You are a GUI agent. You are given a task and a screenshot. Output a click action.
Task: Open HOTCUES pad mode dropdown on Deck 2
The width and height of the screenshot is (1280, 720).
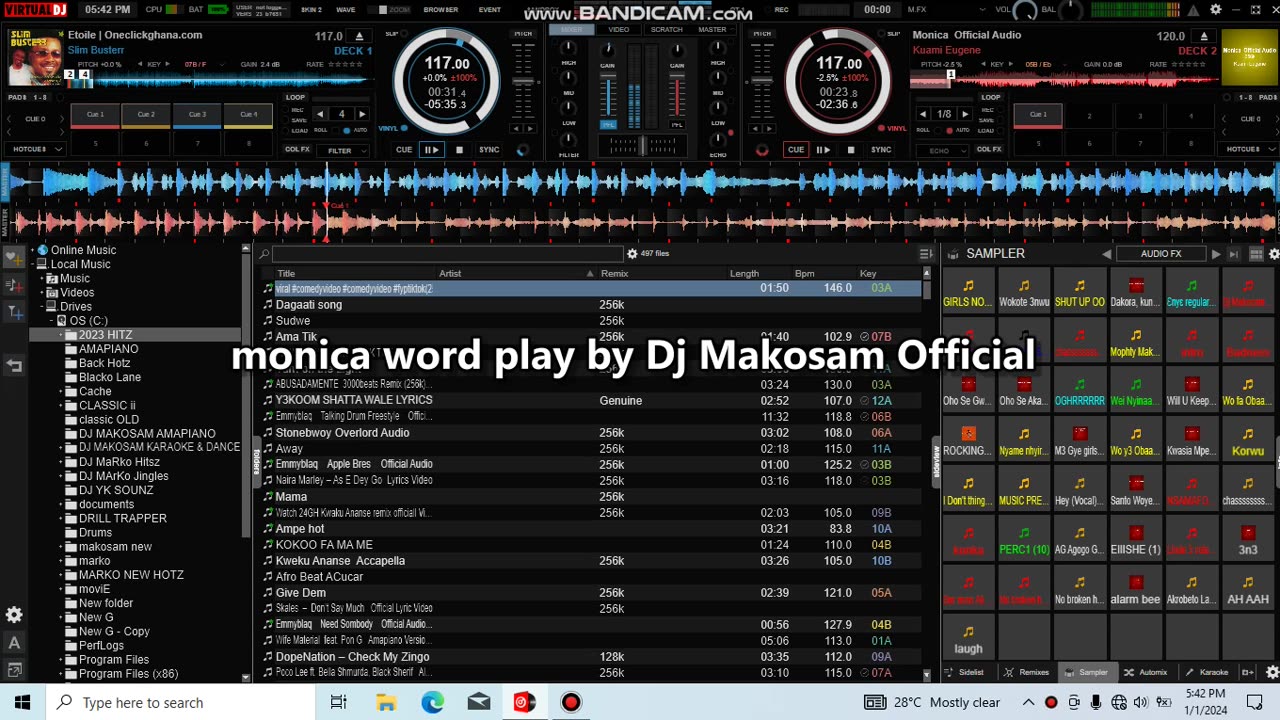1247,149
